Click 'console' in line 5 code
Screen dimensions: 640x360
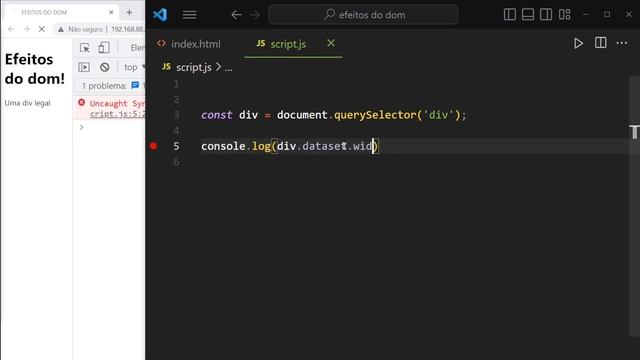click(x=223, y=146)
